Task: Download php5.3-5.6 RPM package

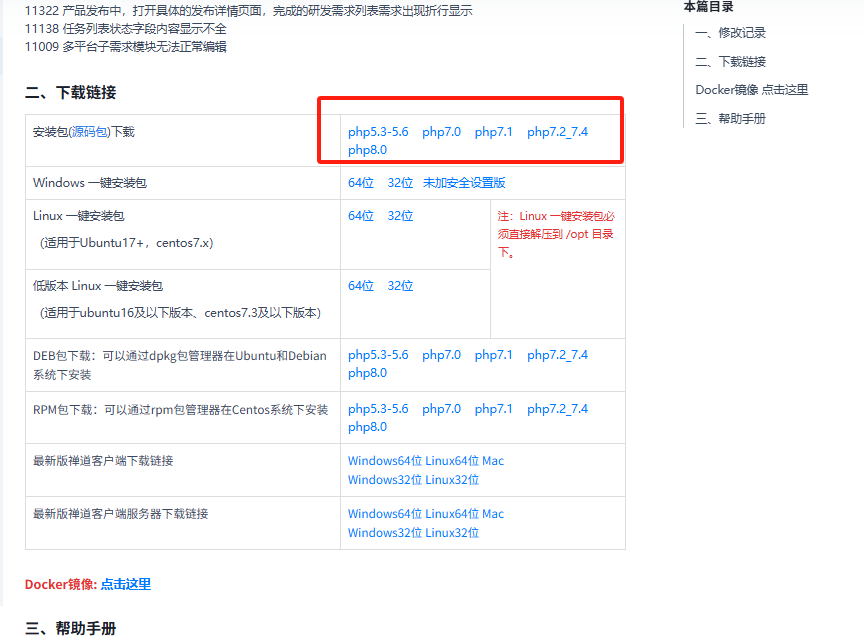Action: [x=378, y=409]
